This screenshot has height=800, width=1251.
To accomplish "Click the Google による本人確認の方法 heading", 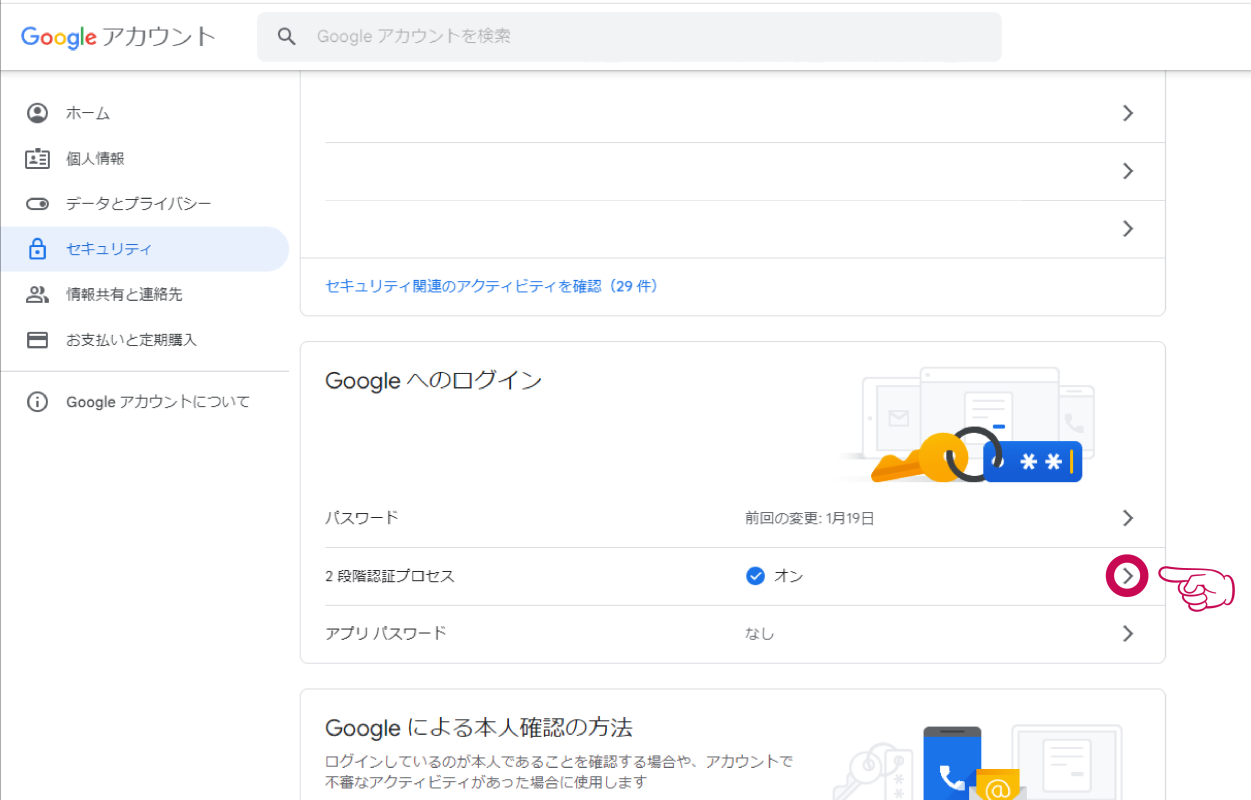I will pos(479,727).
